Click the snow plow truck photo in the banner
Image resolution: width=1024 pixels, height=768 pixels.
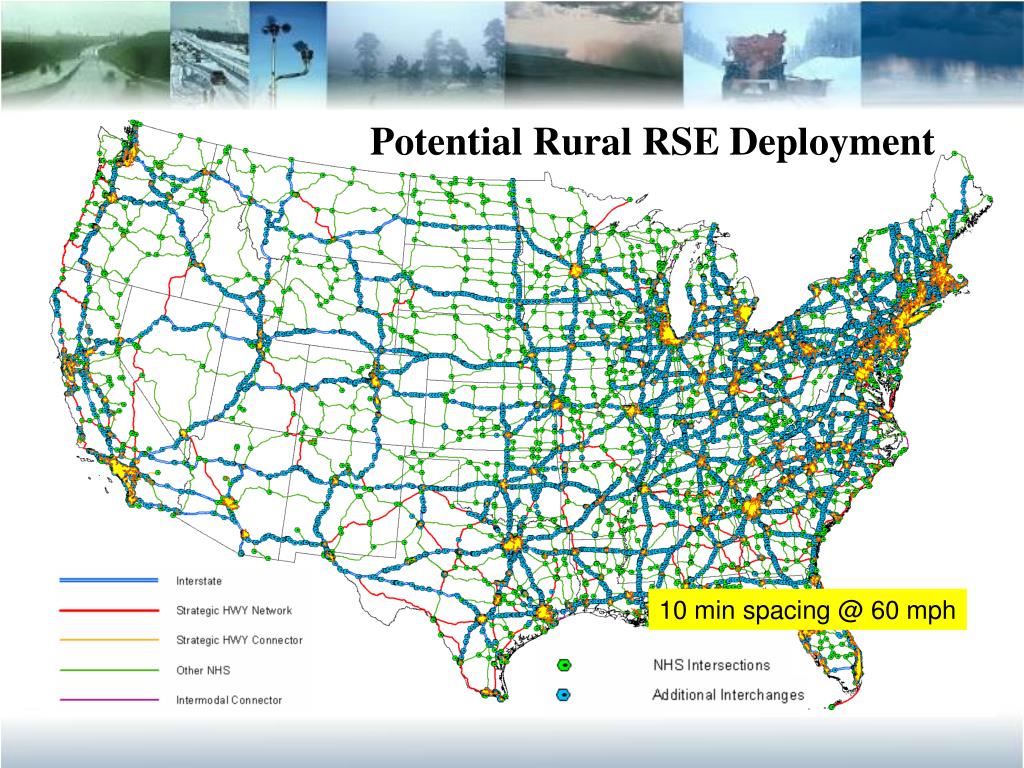(772, 54)
